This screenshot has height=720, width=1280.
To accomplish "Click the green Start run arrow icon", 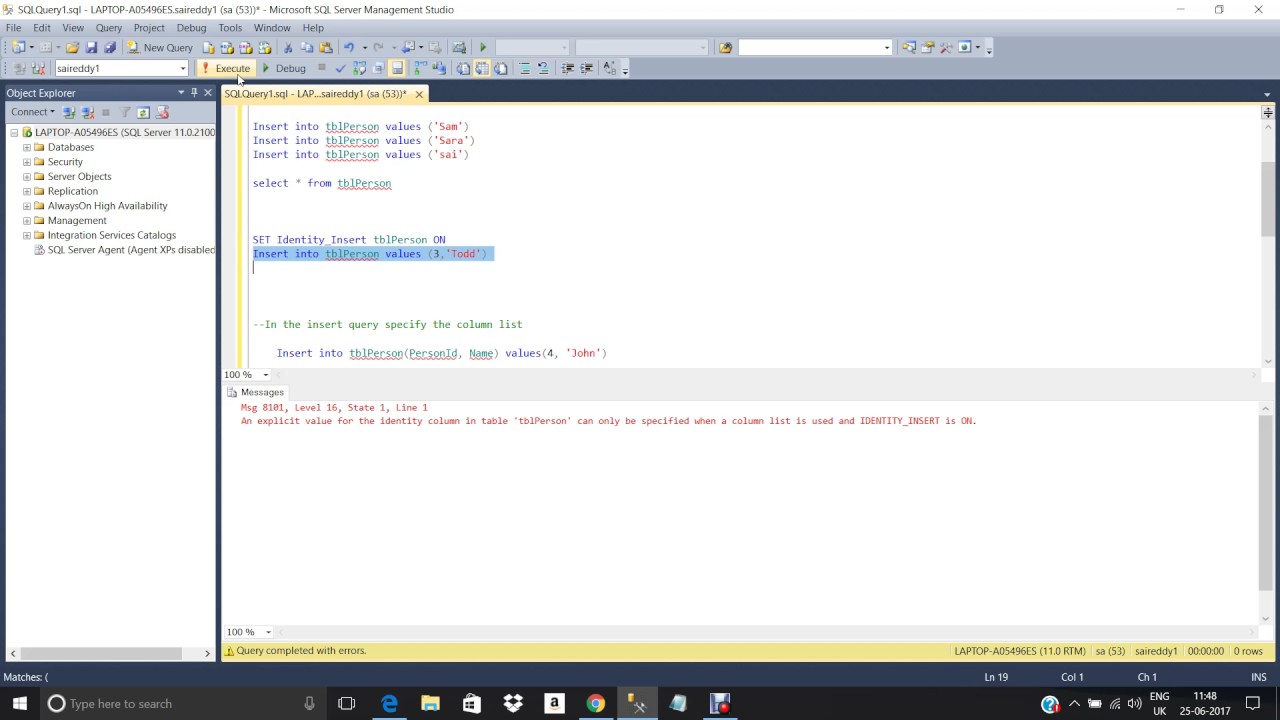I will tap(483, 47).
